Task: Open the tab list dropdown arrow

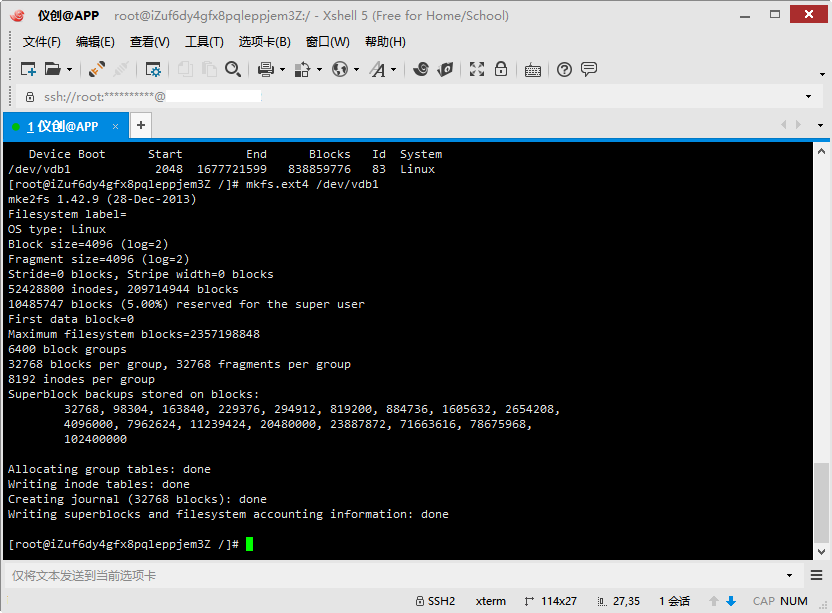Action: 820,125
